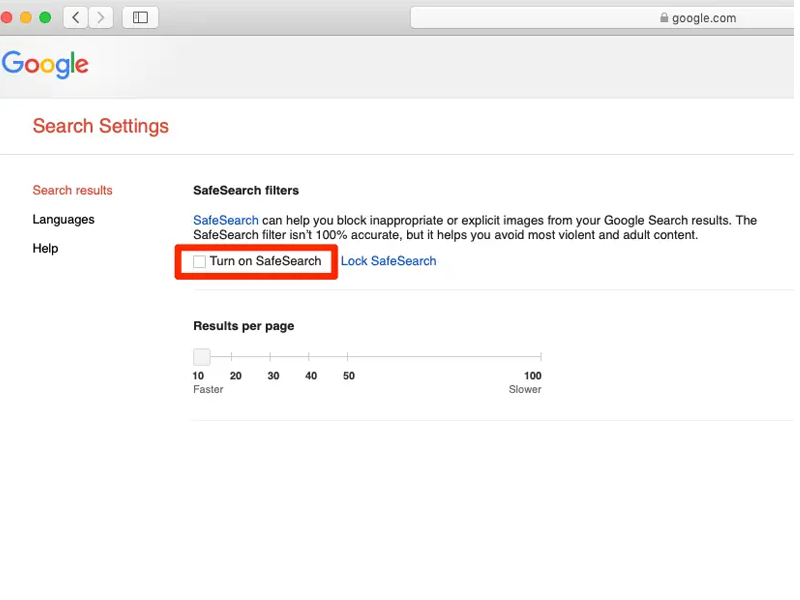
Task: Select Search results in the sidebar
Action: tap(72, 190)
